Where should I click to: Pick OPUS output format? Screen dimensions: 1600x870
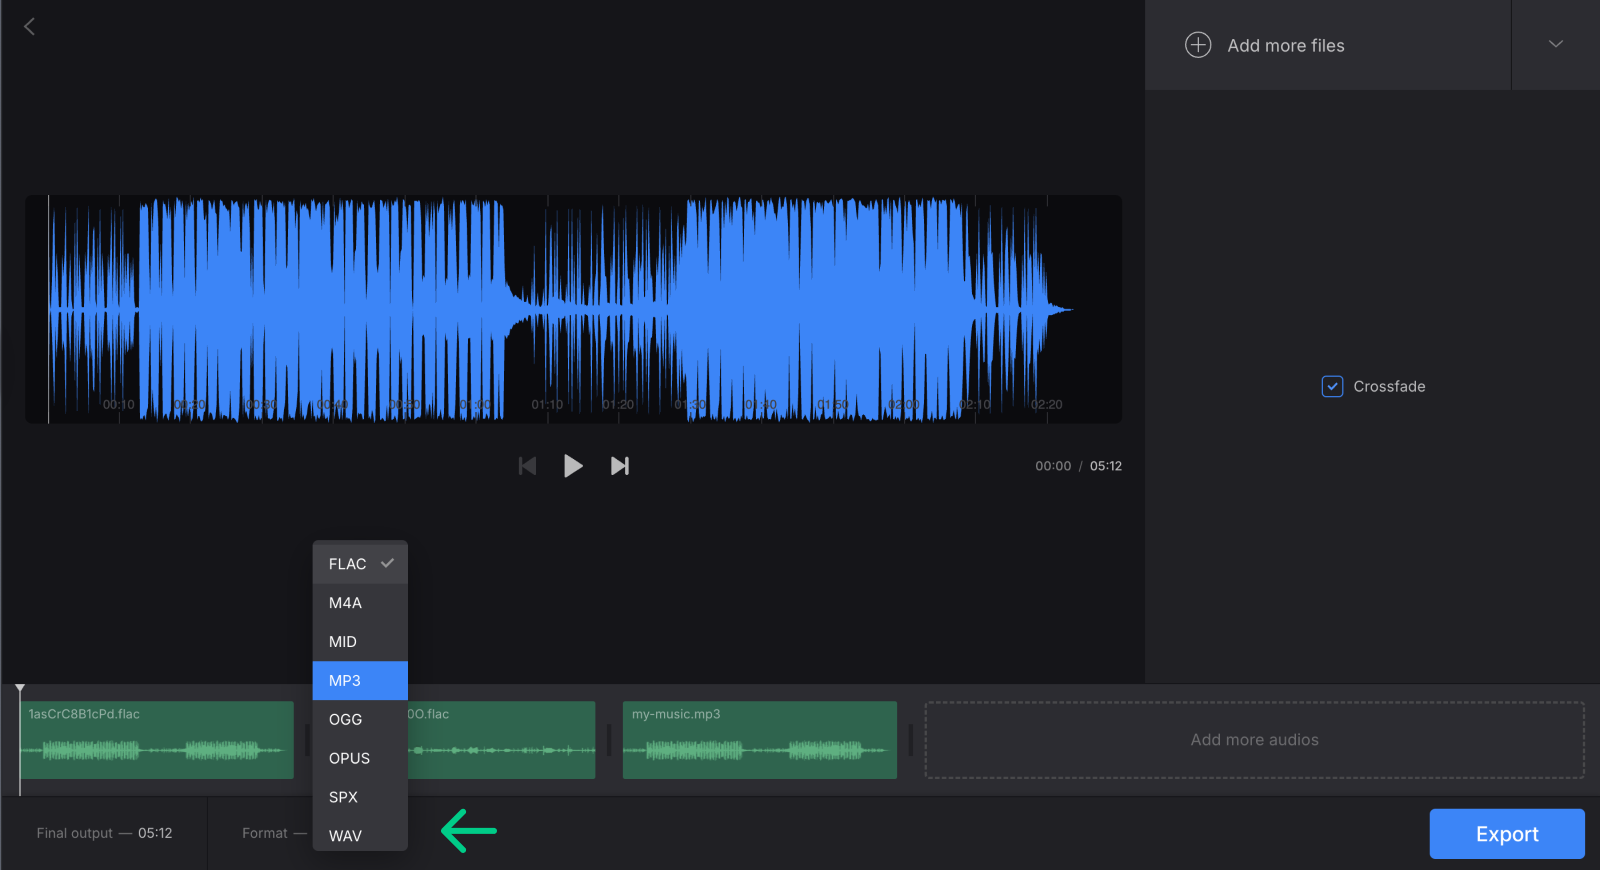[360, 758]
